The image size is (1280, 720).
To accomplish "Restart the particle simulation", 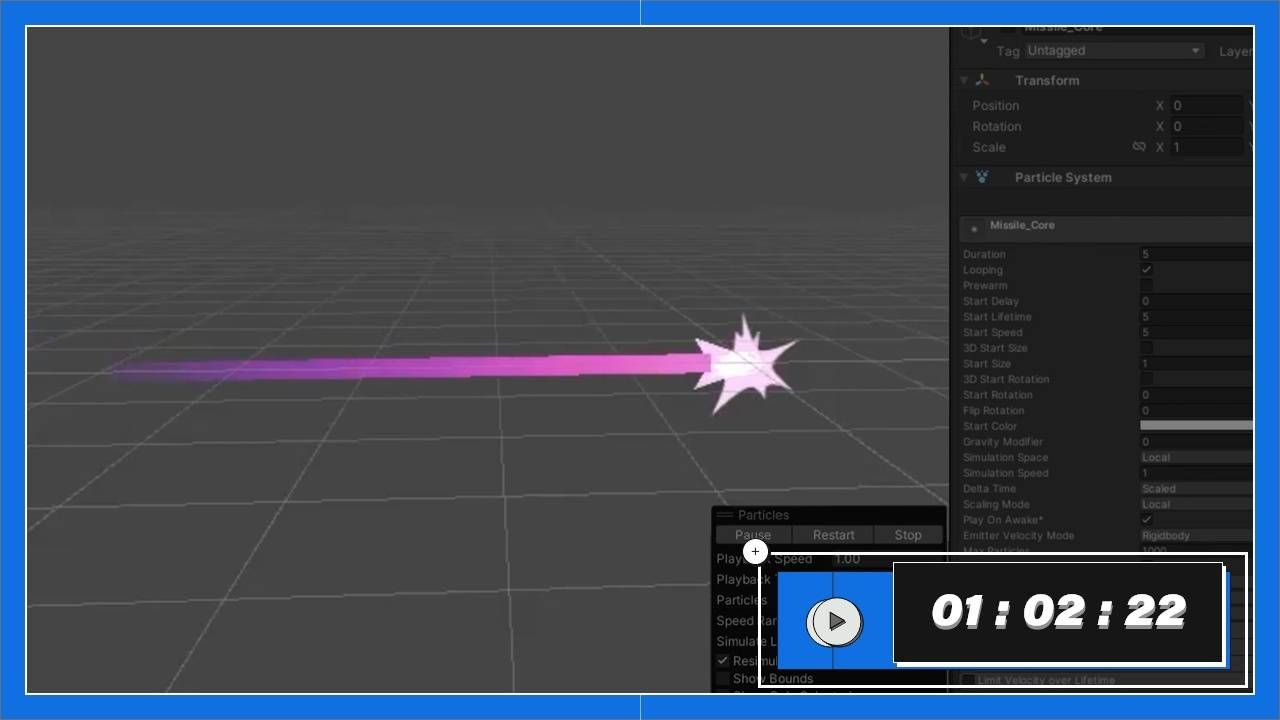I will pos(833,535).
